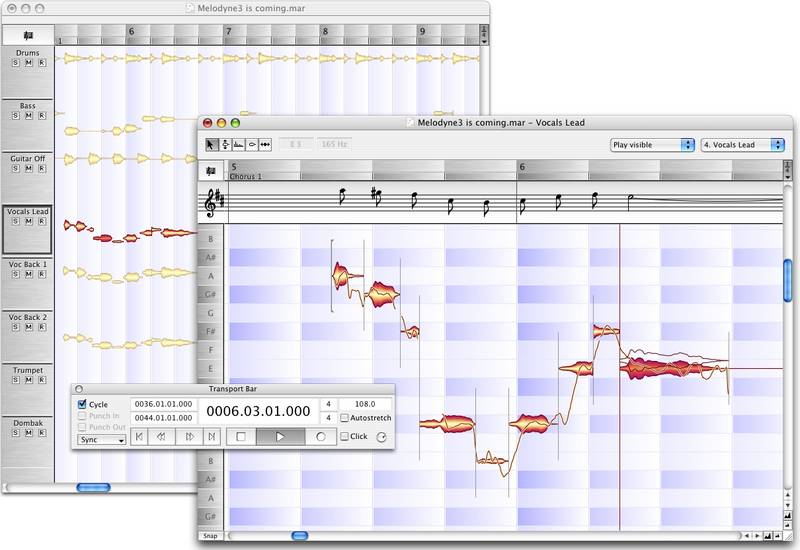Enable the Autostretch checkbox

tap(345, 418)
